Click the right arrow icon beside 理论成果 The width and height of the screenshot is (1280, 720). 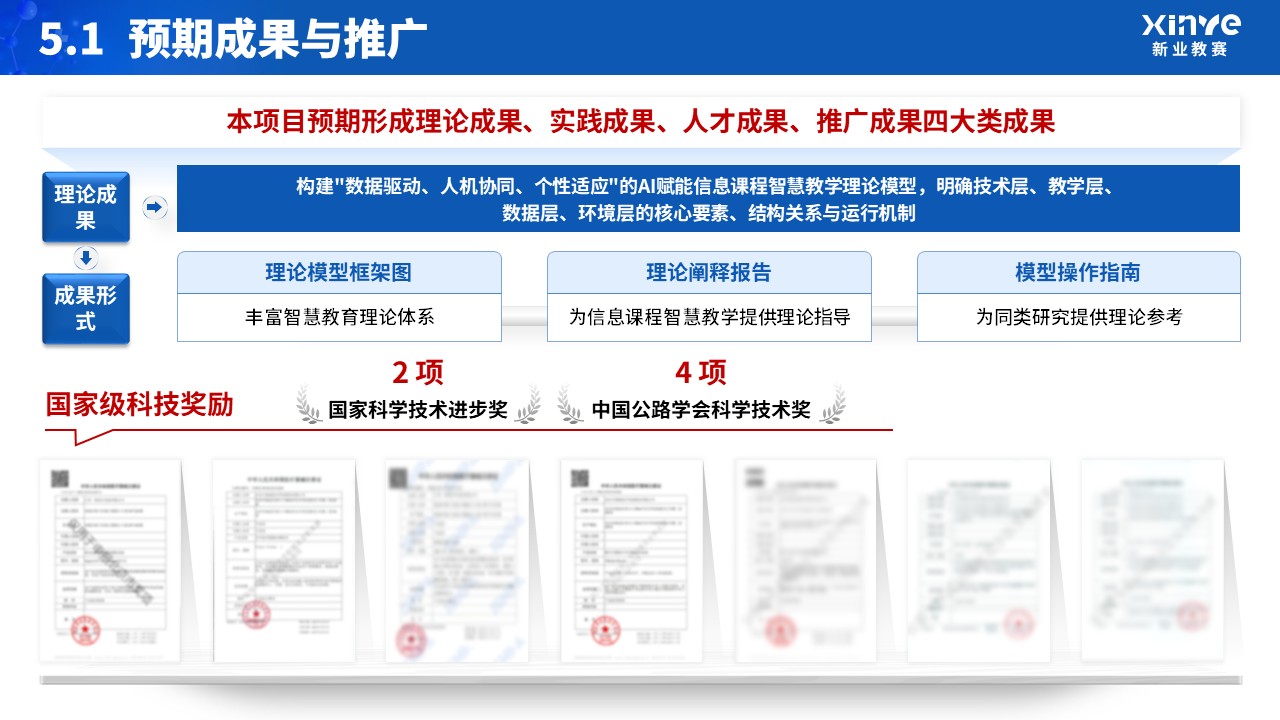(155, 208)
